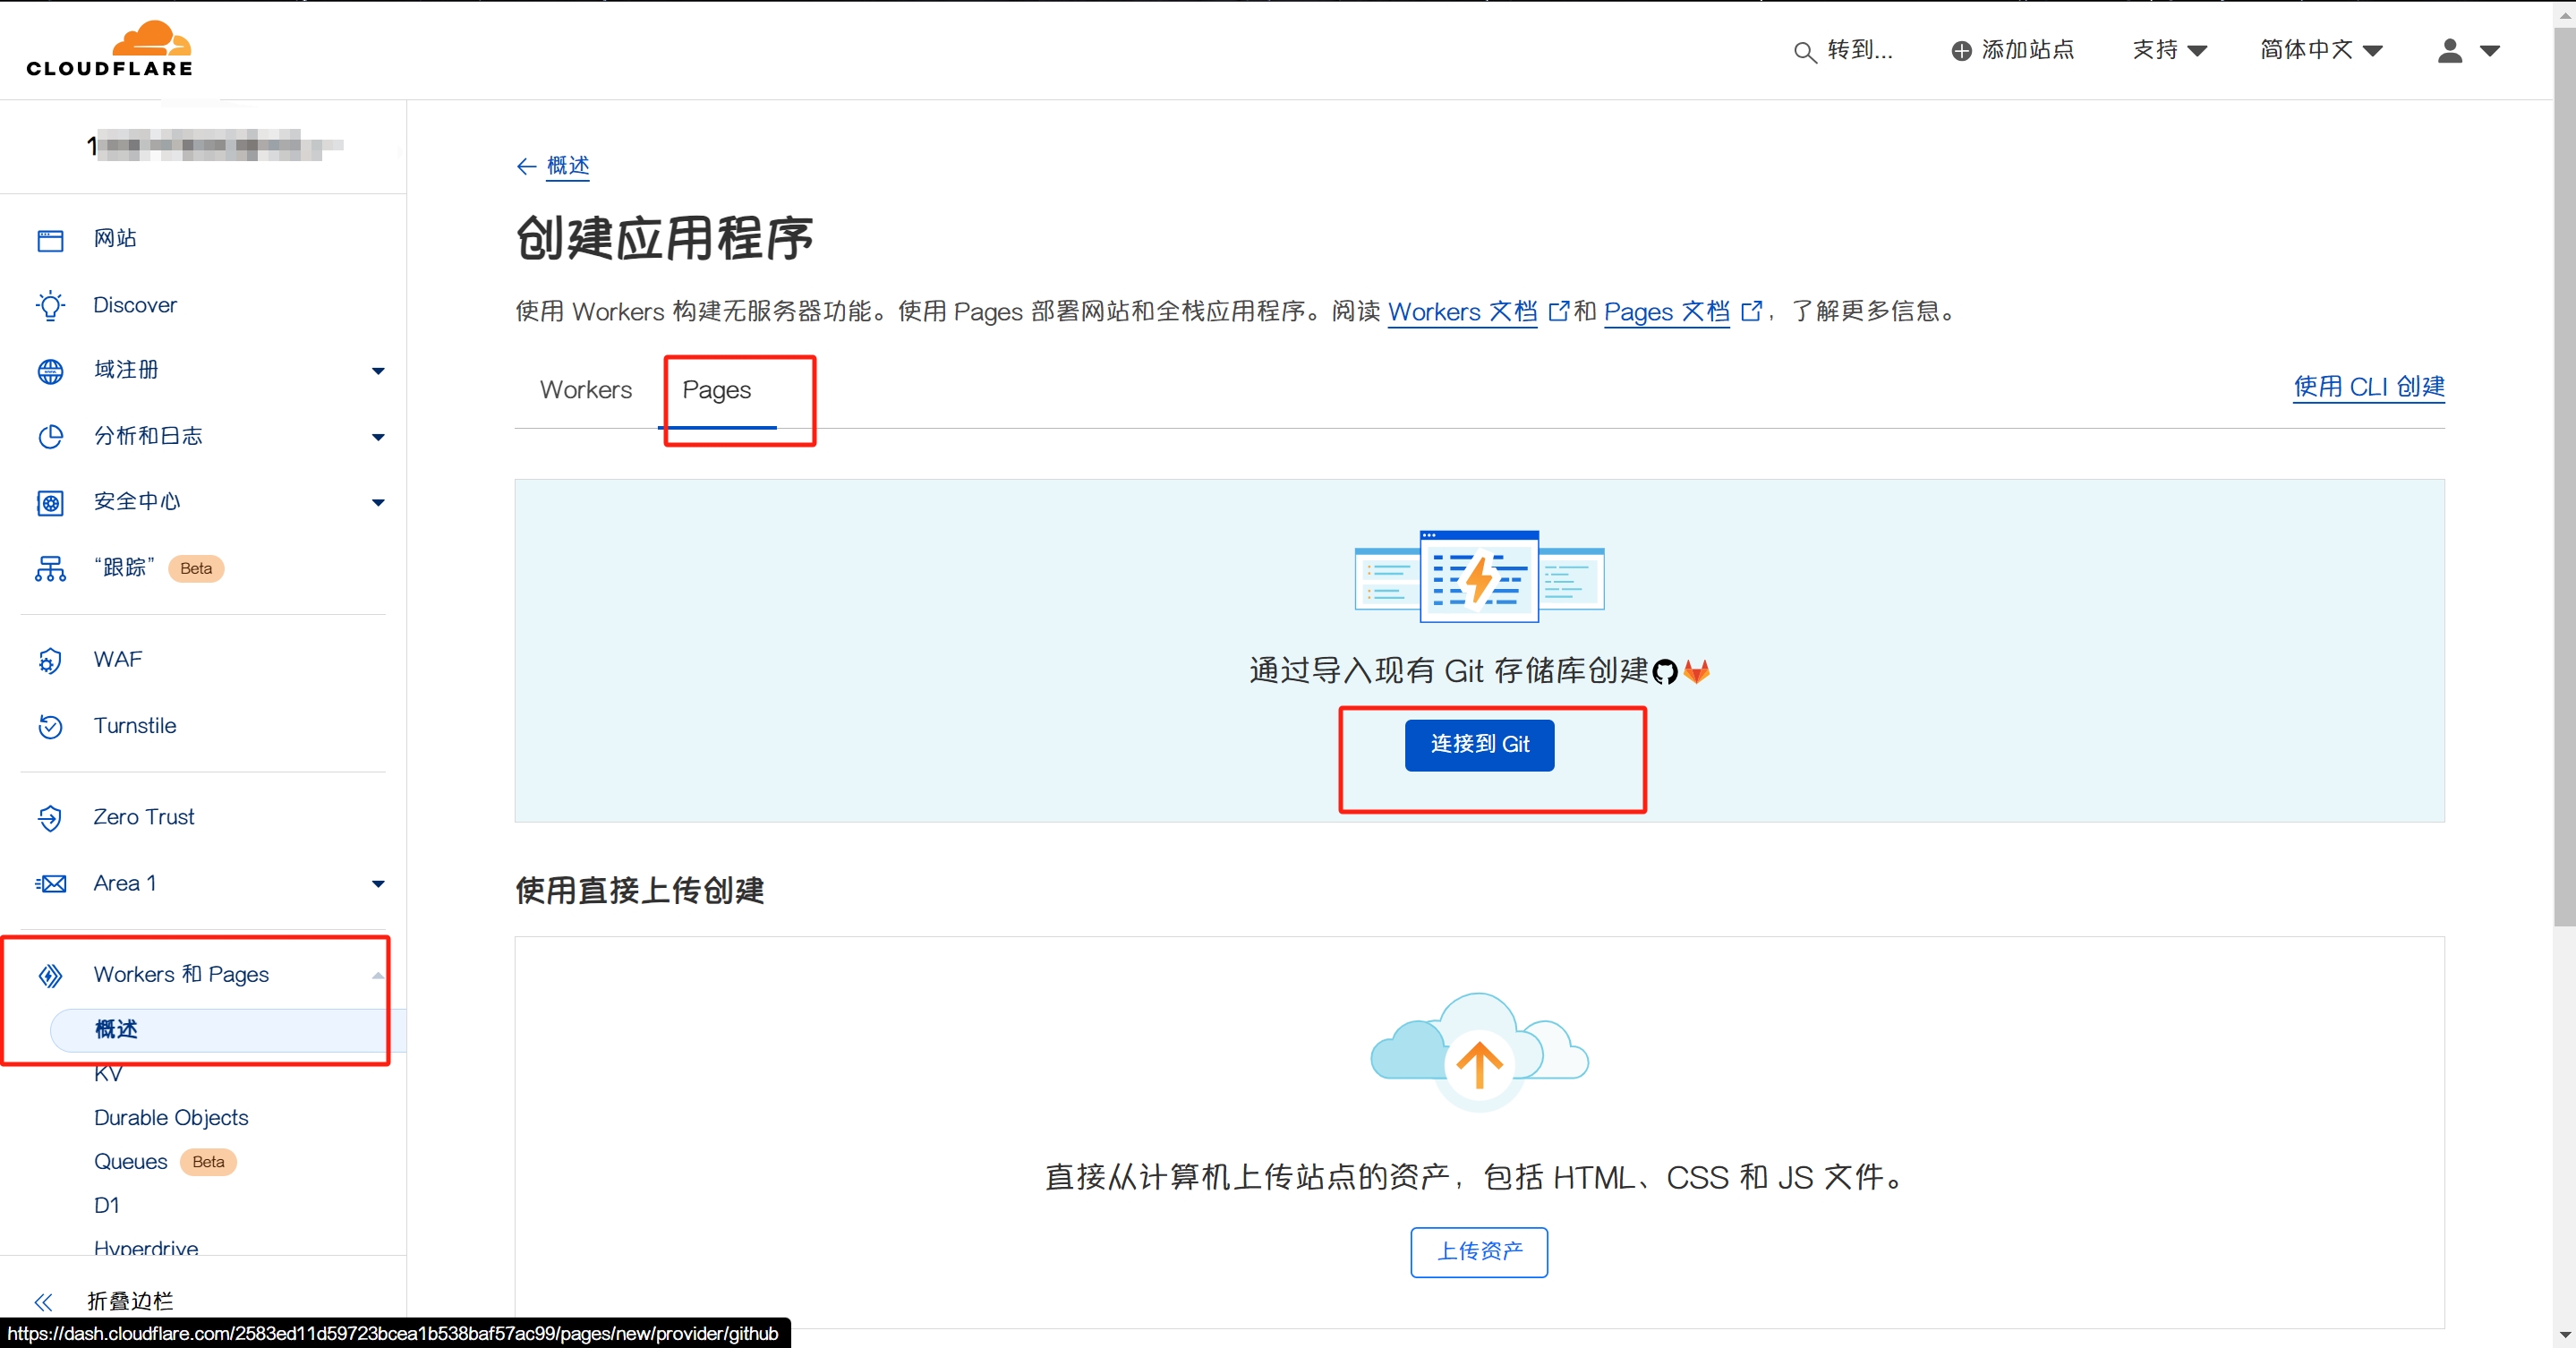The width and height of the screenshot is (2576, 1348).
Task: Click the Area 1 envelope icon
Action: (x=50, y=884)
